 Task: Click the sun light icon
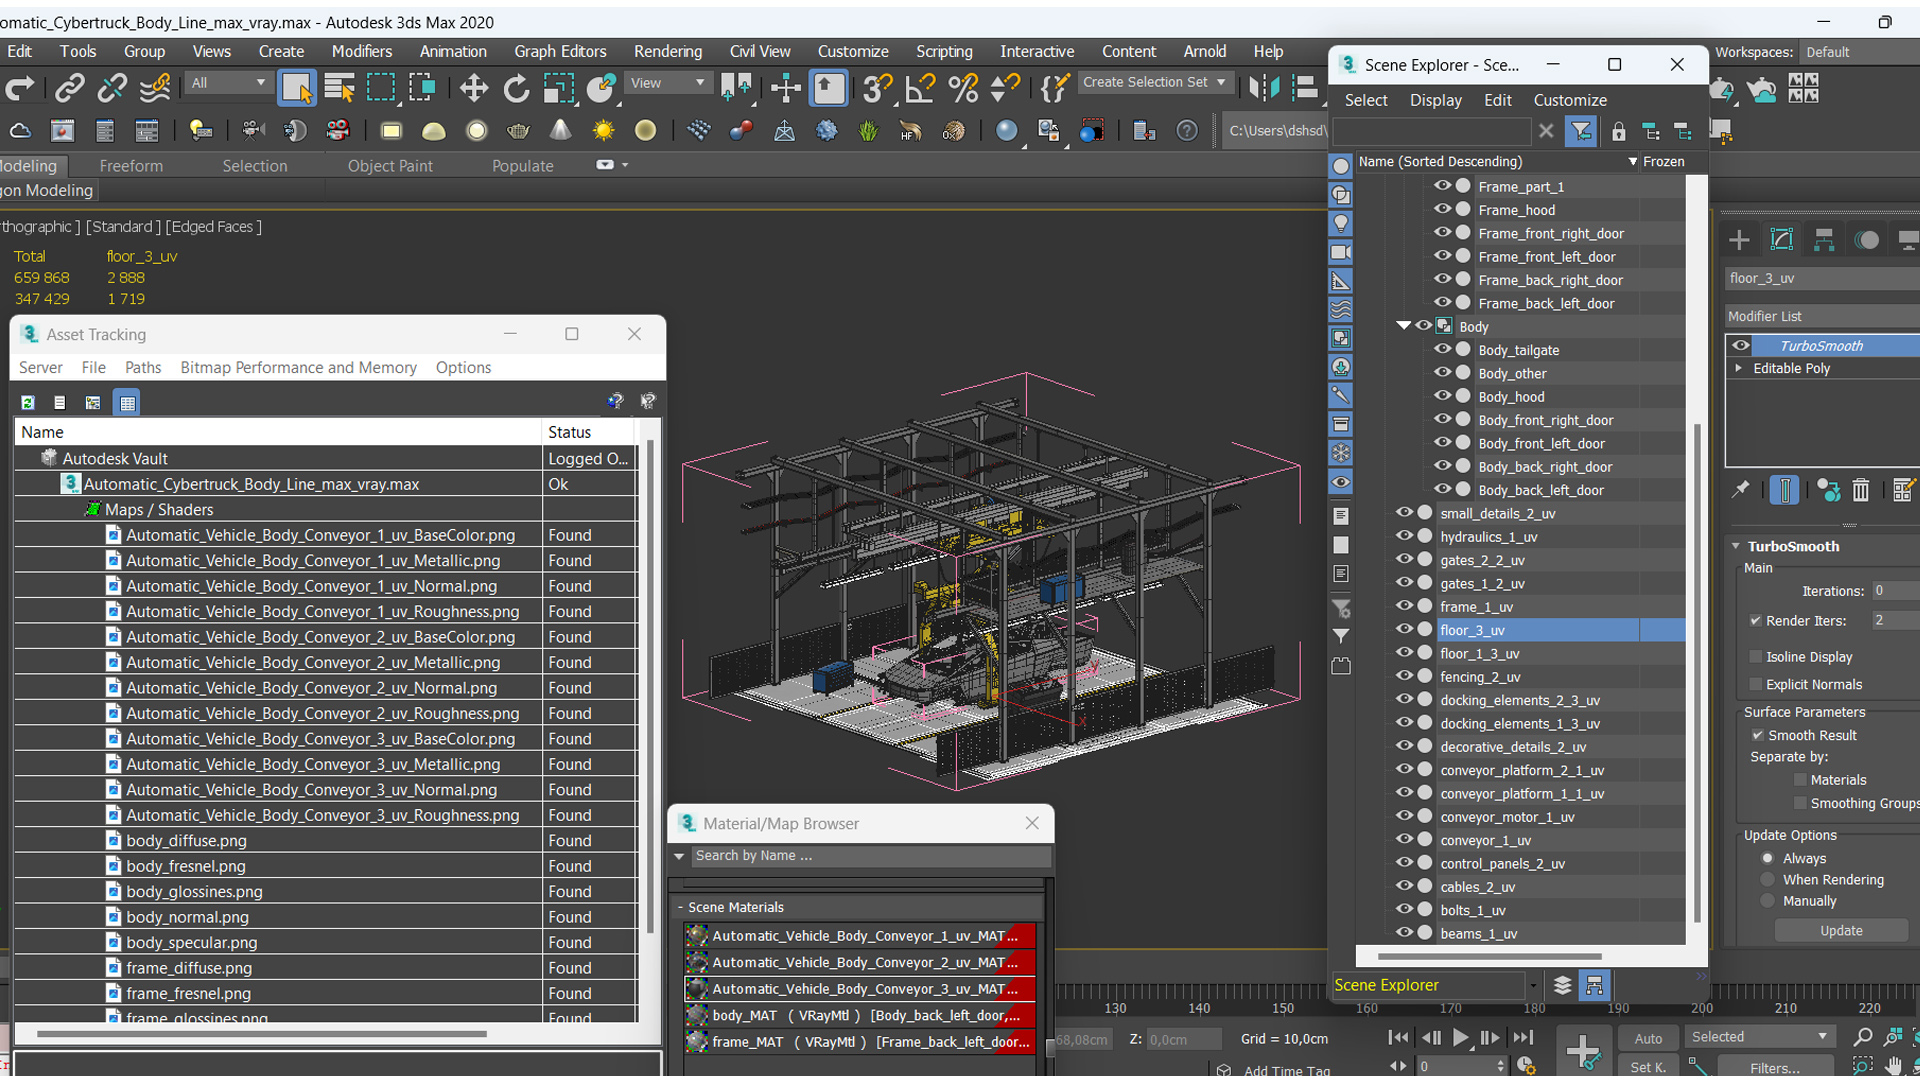pyautogui.click(x=603, y=131)
